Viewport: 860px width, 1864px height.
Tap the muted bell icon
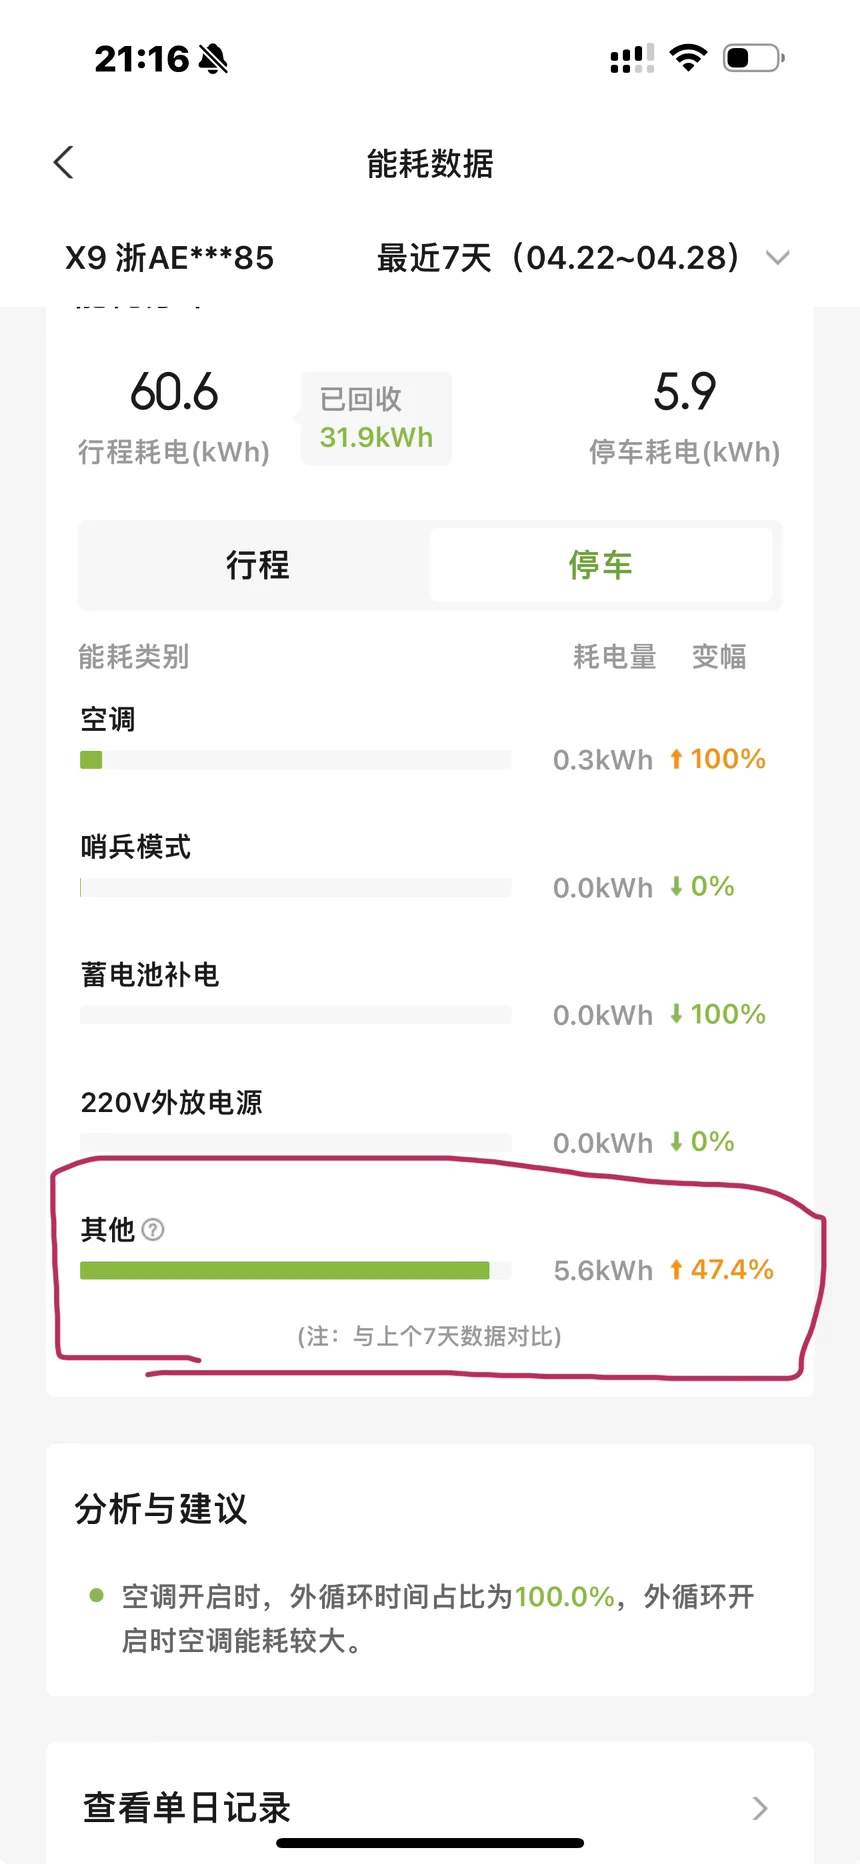(213, 60)
